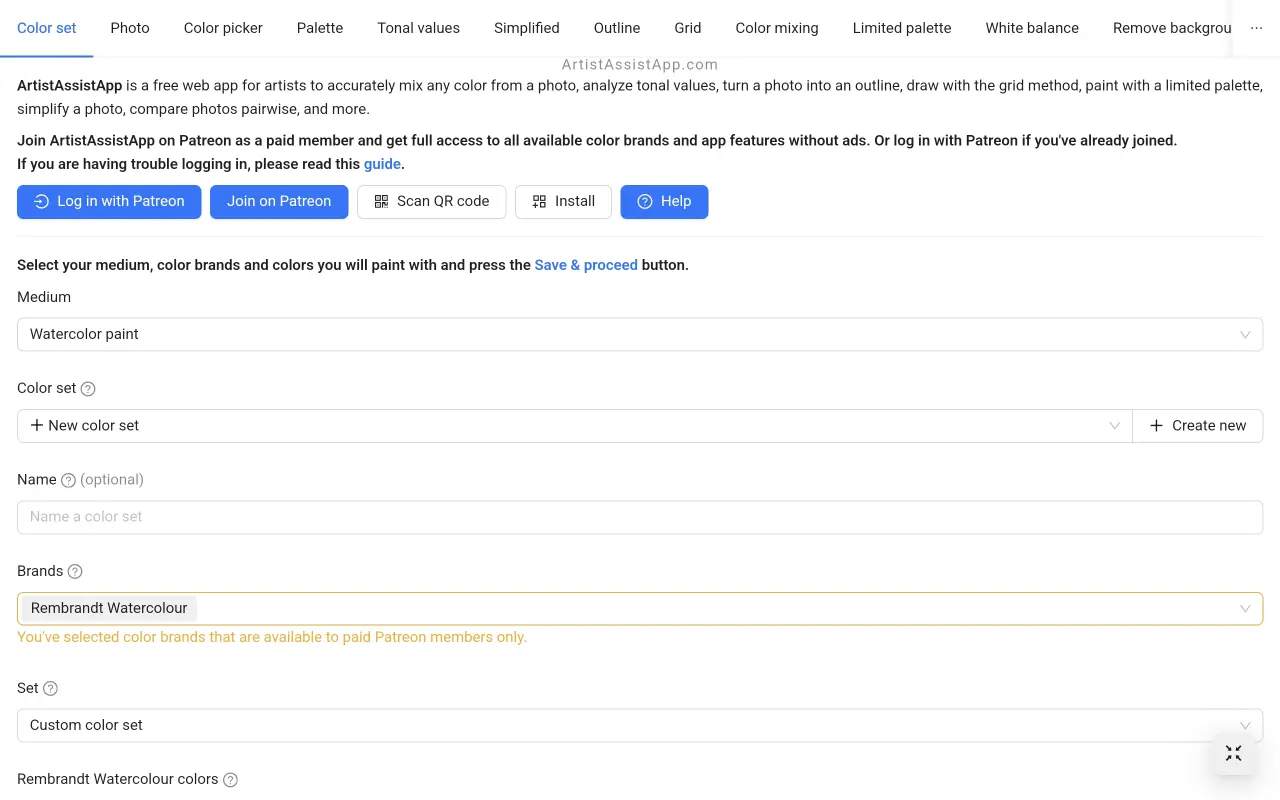
Task: Click the Join on Patreon button
Action: [x=279, y=202]
